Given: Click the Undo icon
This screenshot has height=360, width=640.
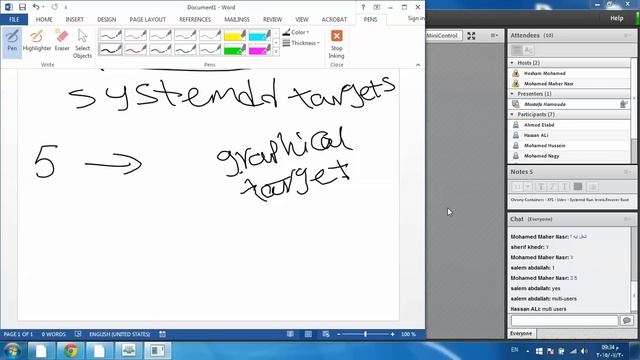Looking at the screenshot, I should click(36, 7).
